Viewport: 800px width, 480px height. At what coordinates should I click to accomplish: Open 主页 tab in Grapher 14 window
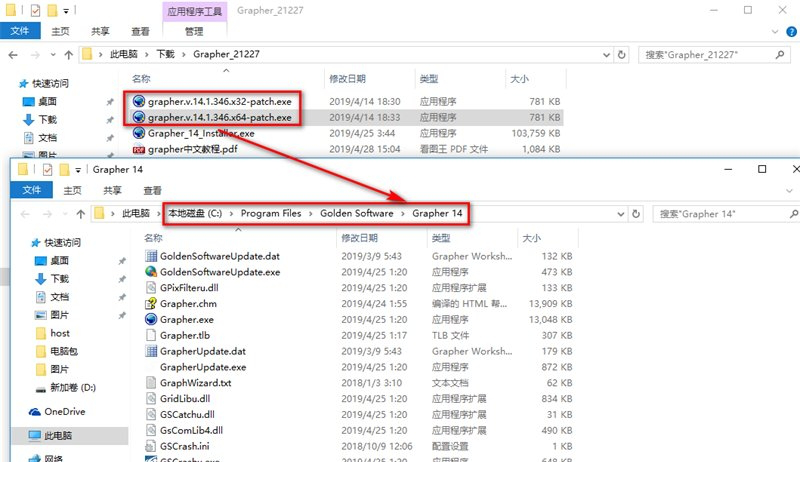[x=72, y=190]
